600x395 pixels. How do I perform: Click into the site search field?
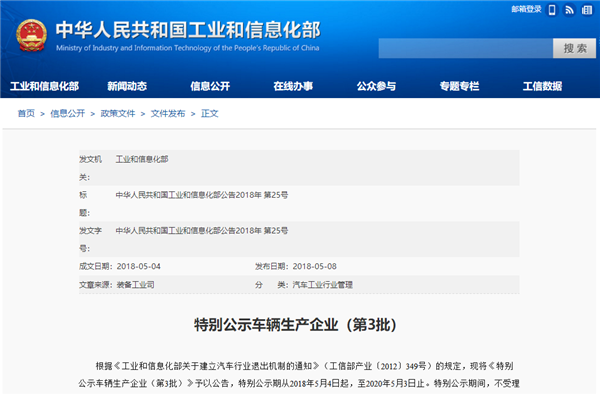click(x=466, y=48)
